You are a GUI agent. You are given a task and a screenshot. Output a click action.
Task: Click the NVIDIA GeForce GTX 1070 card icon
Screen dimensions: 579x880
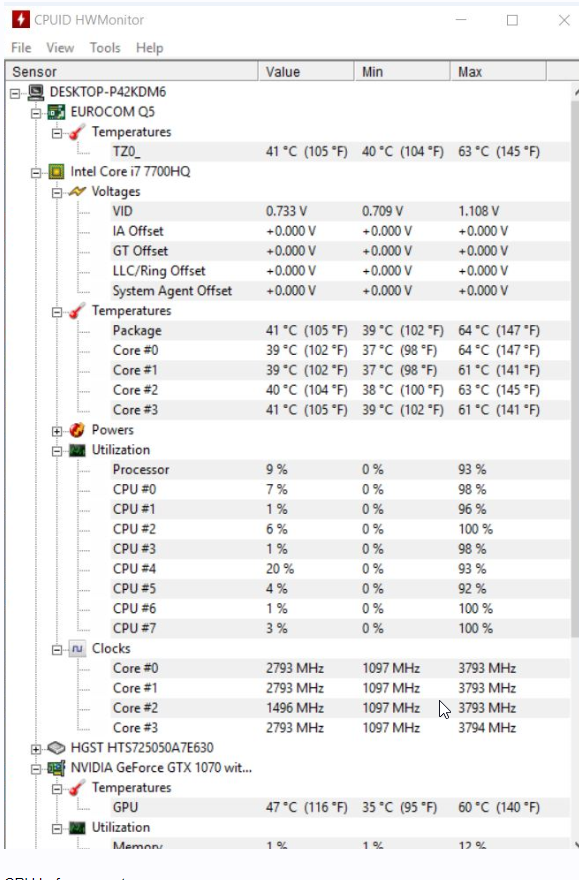pyautogui.click(x=56, y=768)
